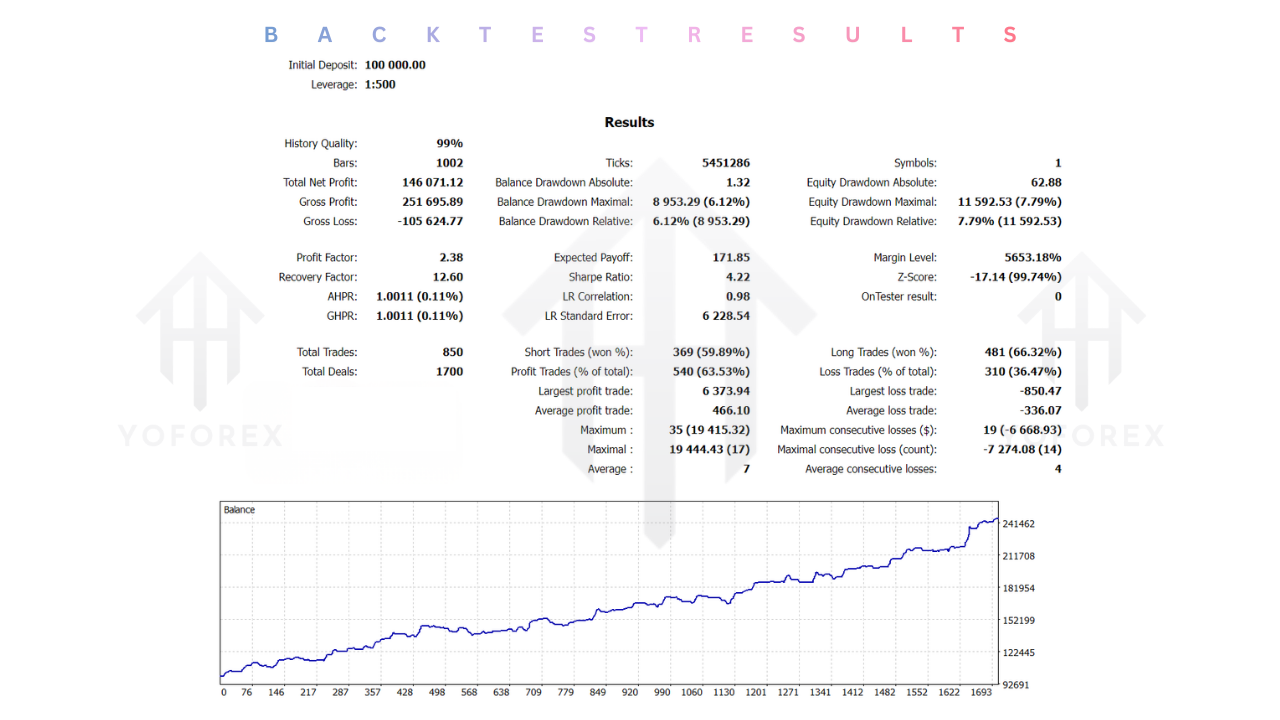The image size is (1280, 720).
Task: Select the History Quality 99% figure
Action: (450, 143)
